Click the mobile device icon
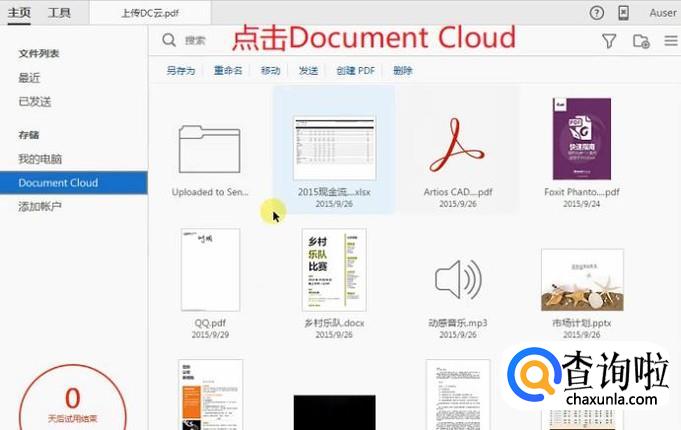681x430 pixels. [623, 13]
